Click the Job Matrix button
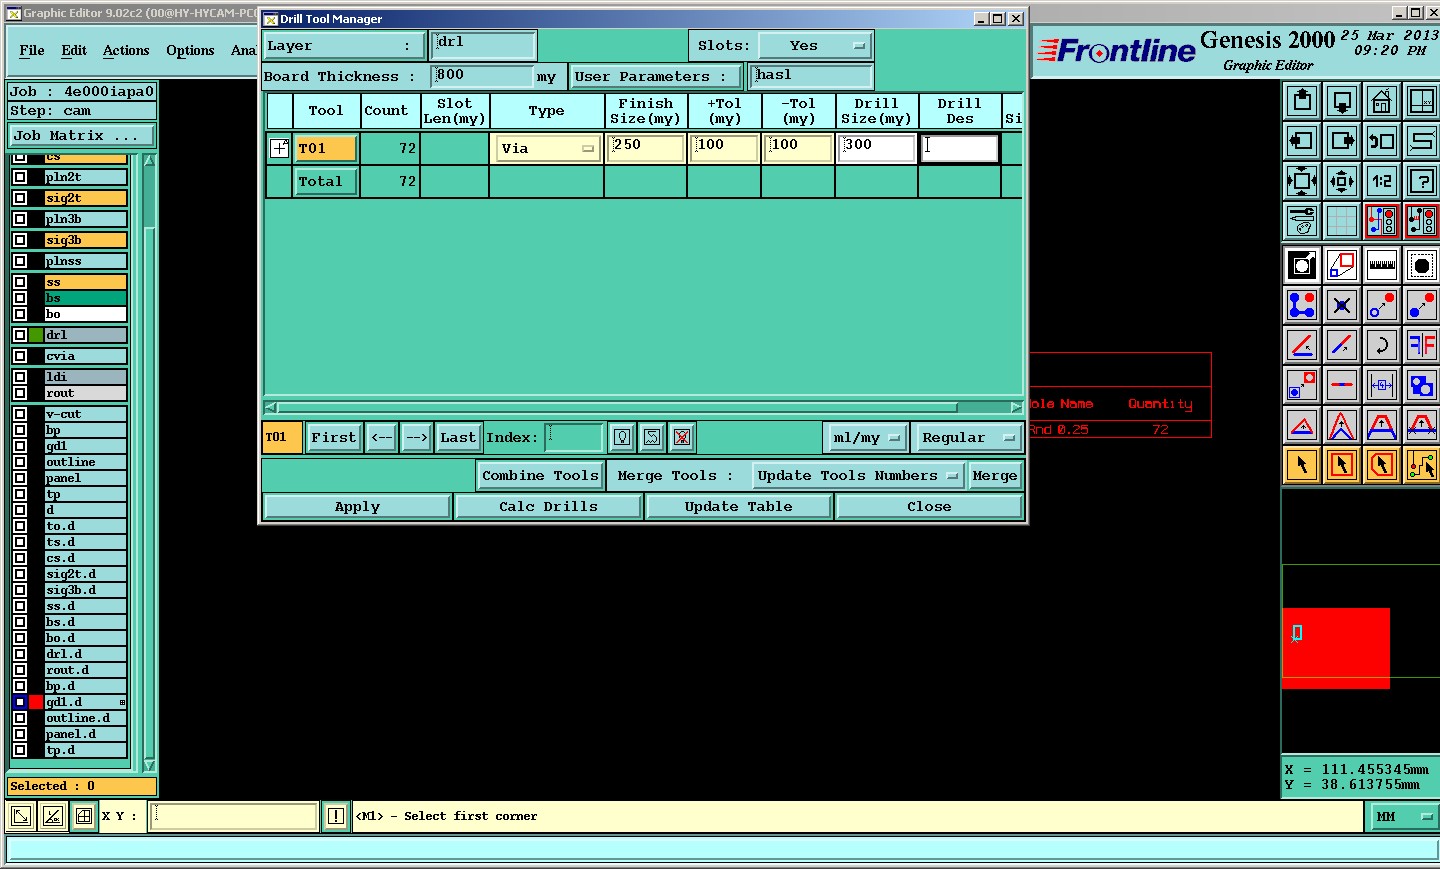The height and width of the screenshot is (869, 1440). click(82, 135)
